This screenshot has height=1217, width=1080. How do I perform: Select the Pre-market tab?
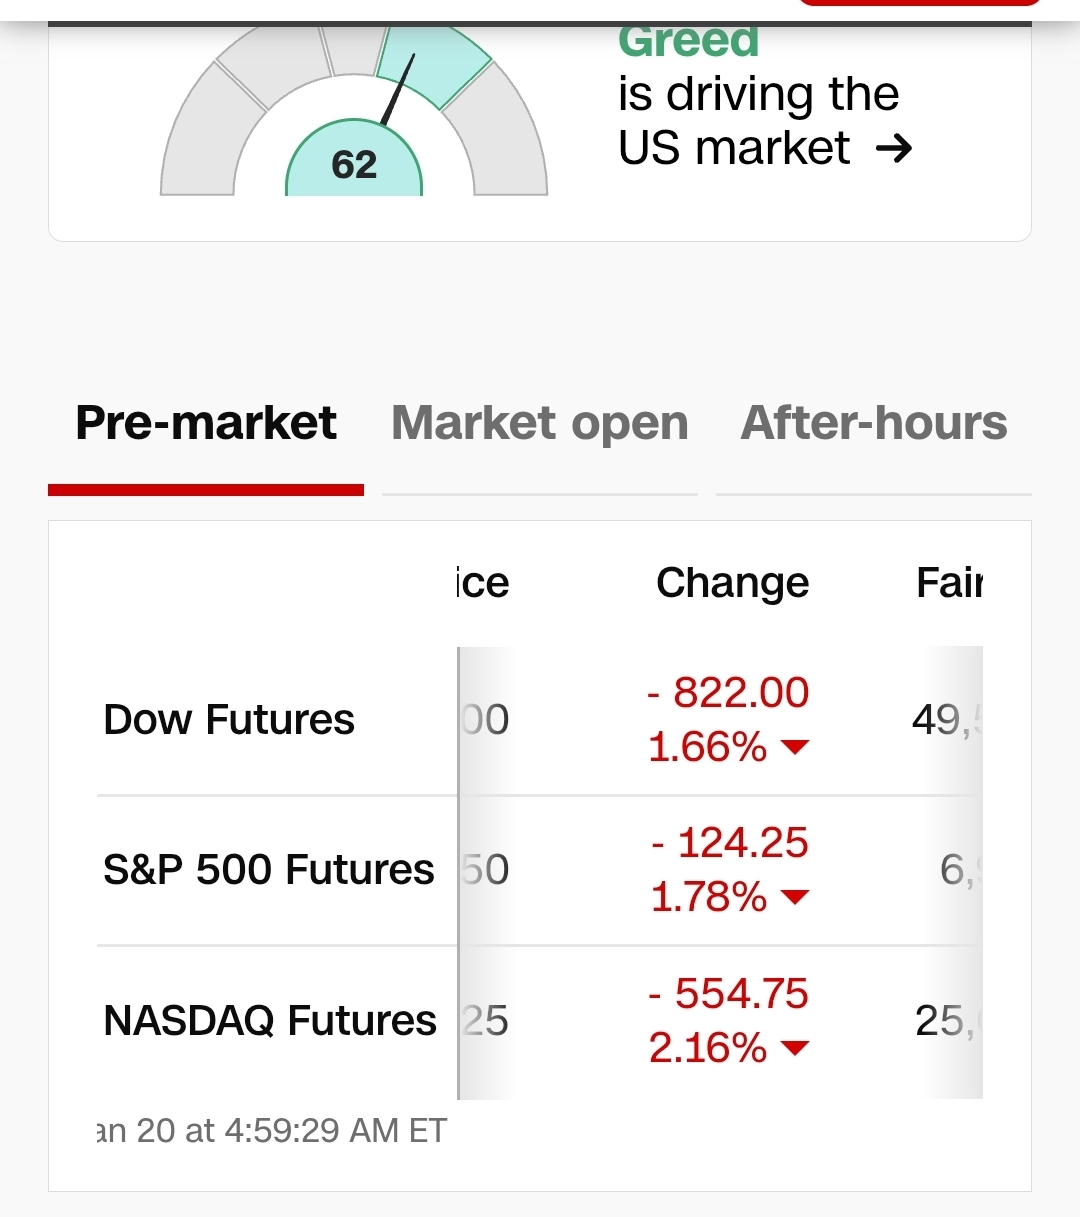[x=206, y=423]
